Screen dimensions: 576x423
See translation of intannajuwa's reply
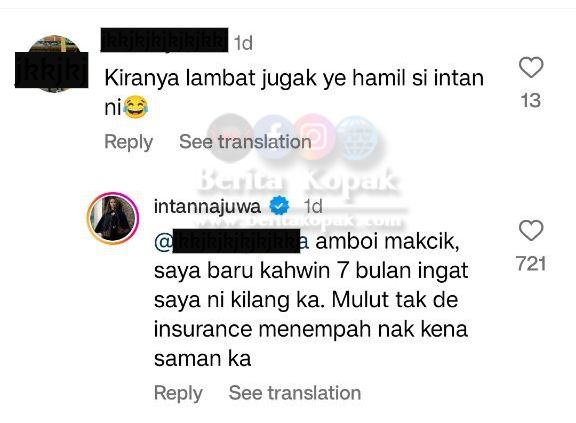pos(295,393)
